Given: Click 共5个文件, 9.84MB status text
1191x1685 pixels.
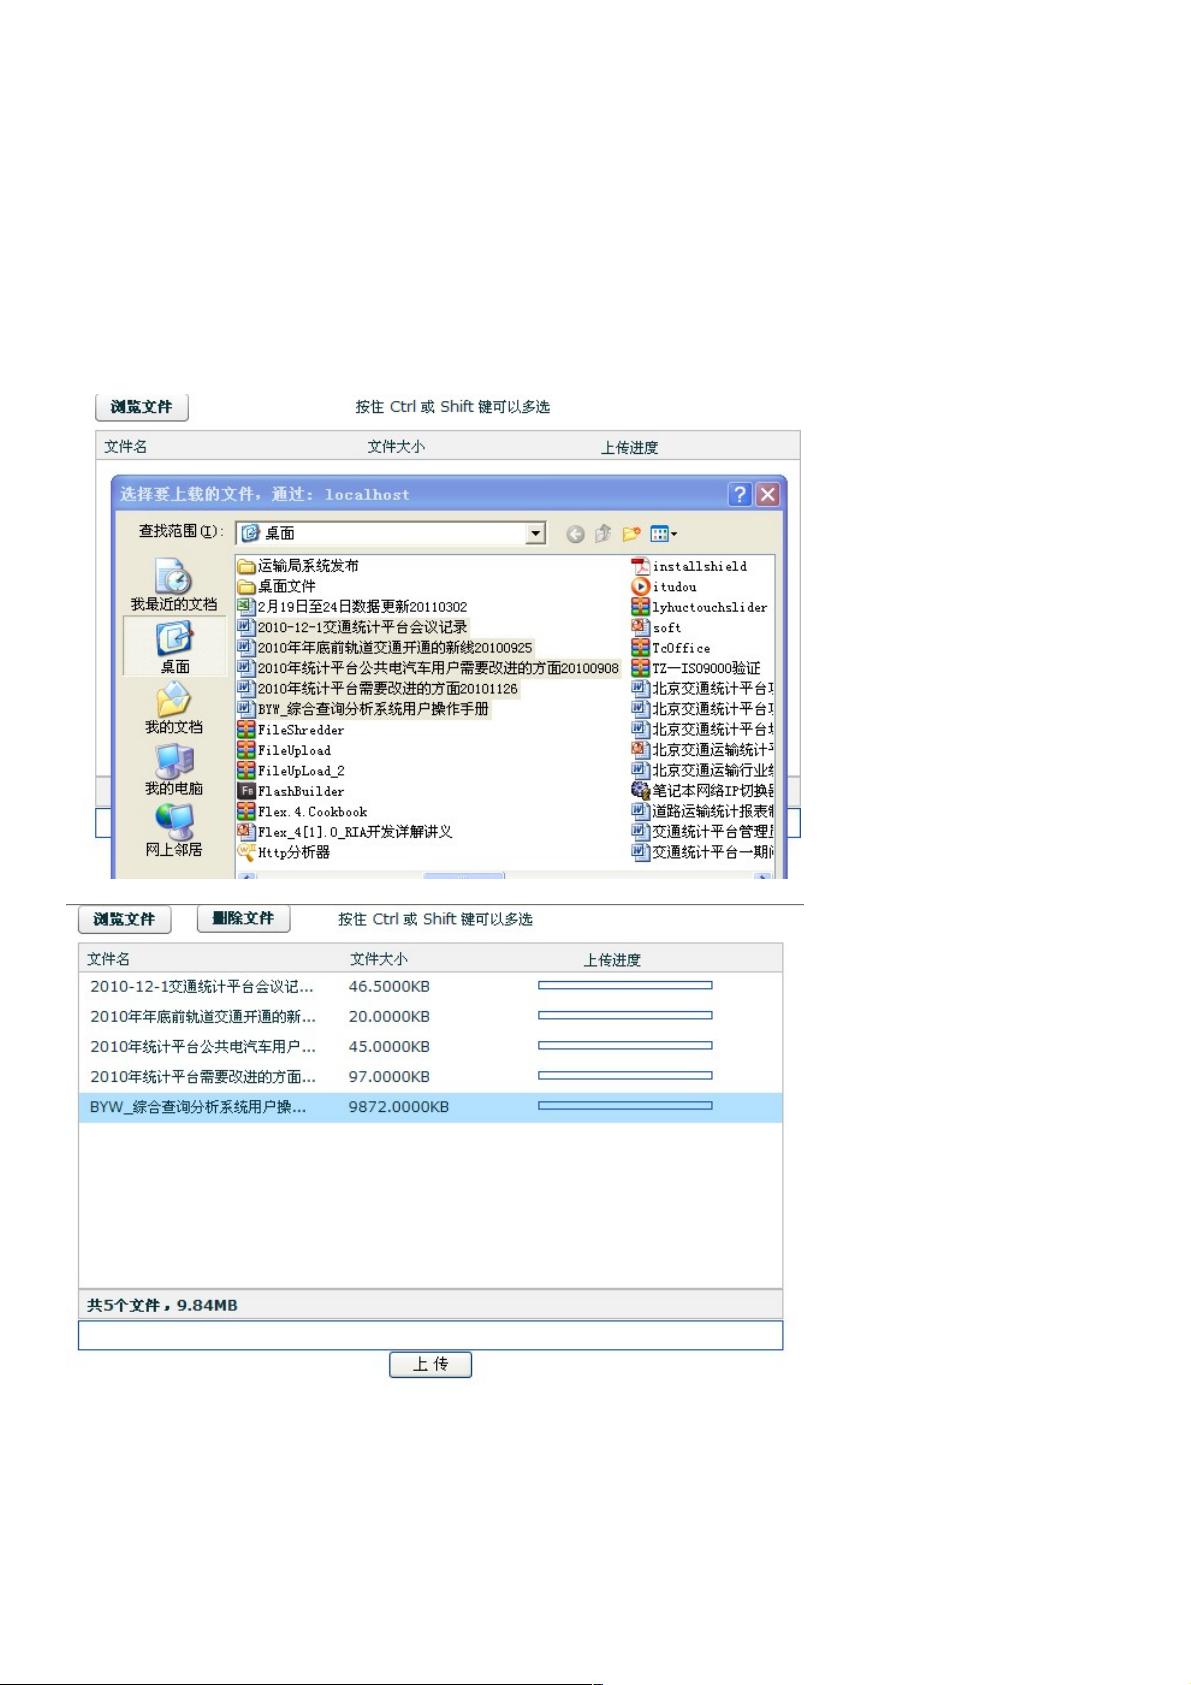Looking at the screenshot, I should (162, 1305).
